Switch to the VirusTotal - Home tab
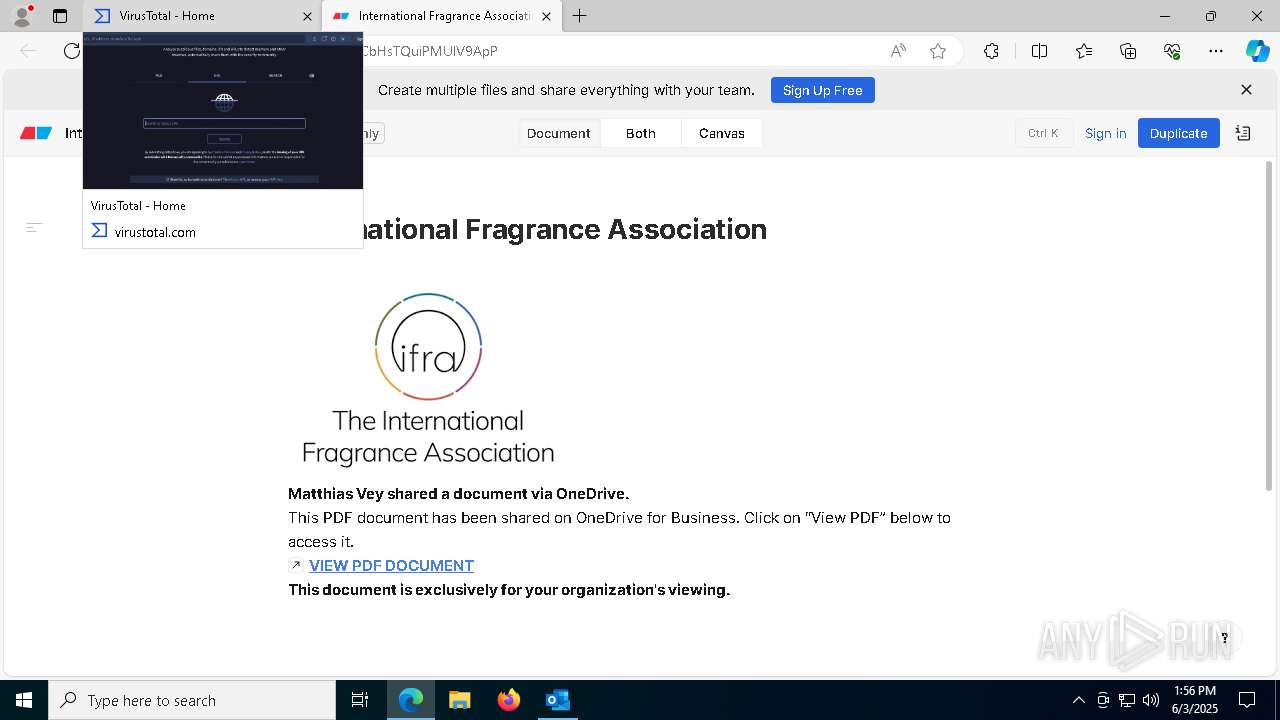Screen dimensions: 1280x720 click(202, 16)
